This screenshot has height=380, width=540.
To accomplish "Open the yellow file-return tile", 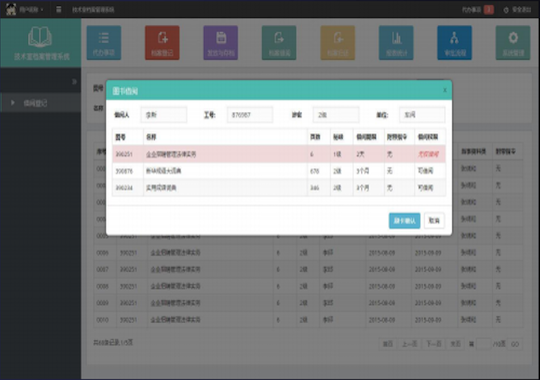I will click(x=338, y=43).
